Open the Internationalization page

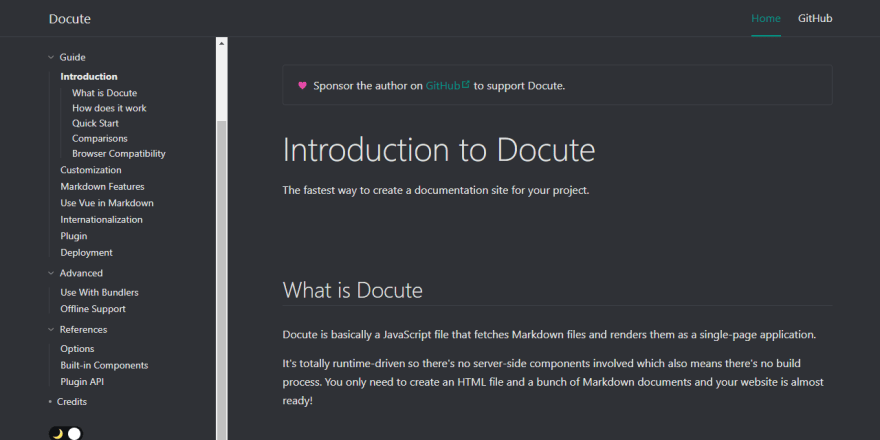pyautogui.click(x=102, y=220)
